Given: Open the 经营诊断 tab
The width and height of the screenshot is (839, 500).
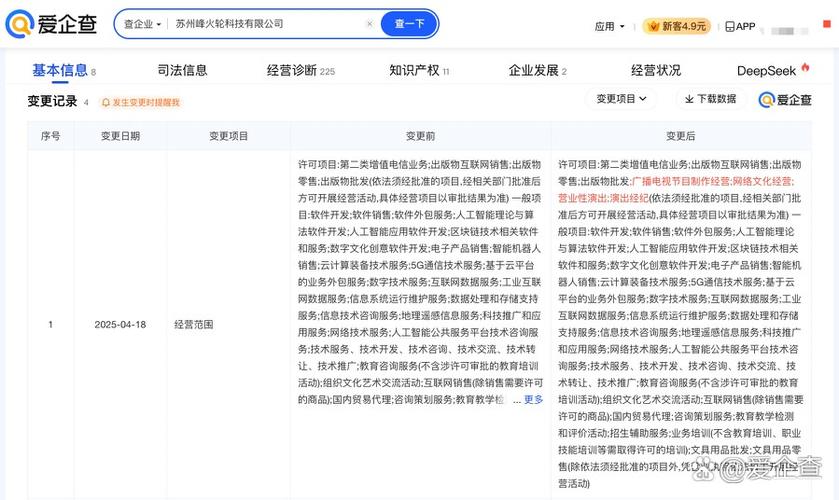Looking at the screenshot, I should click(300, 70).
